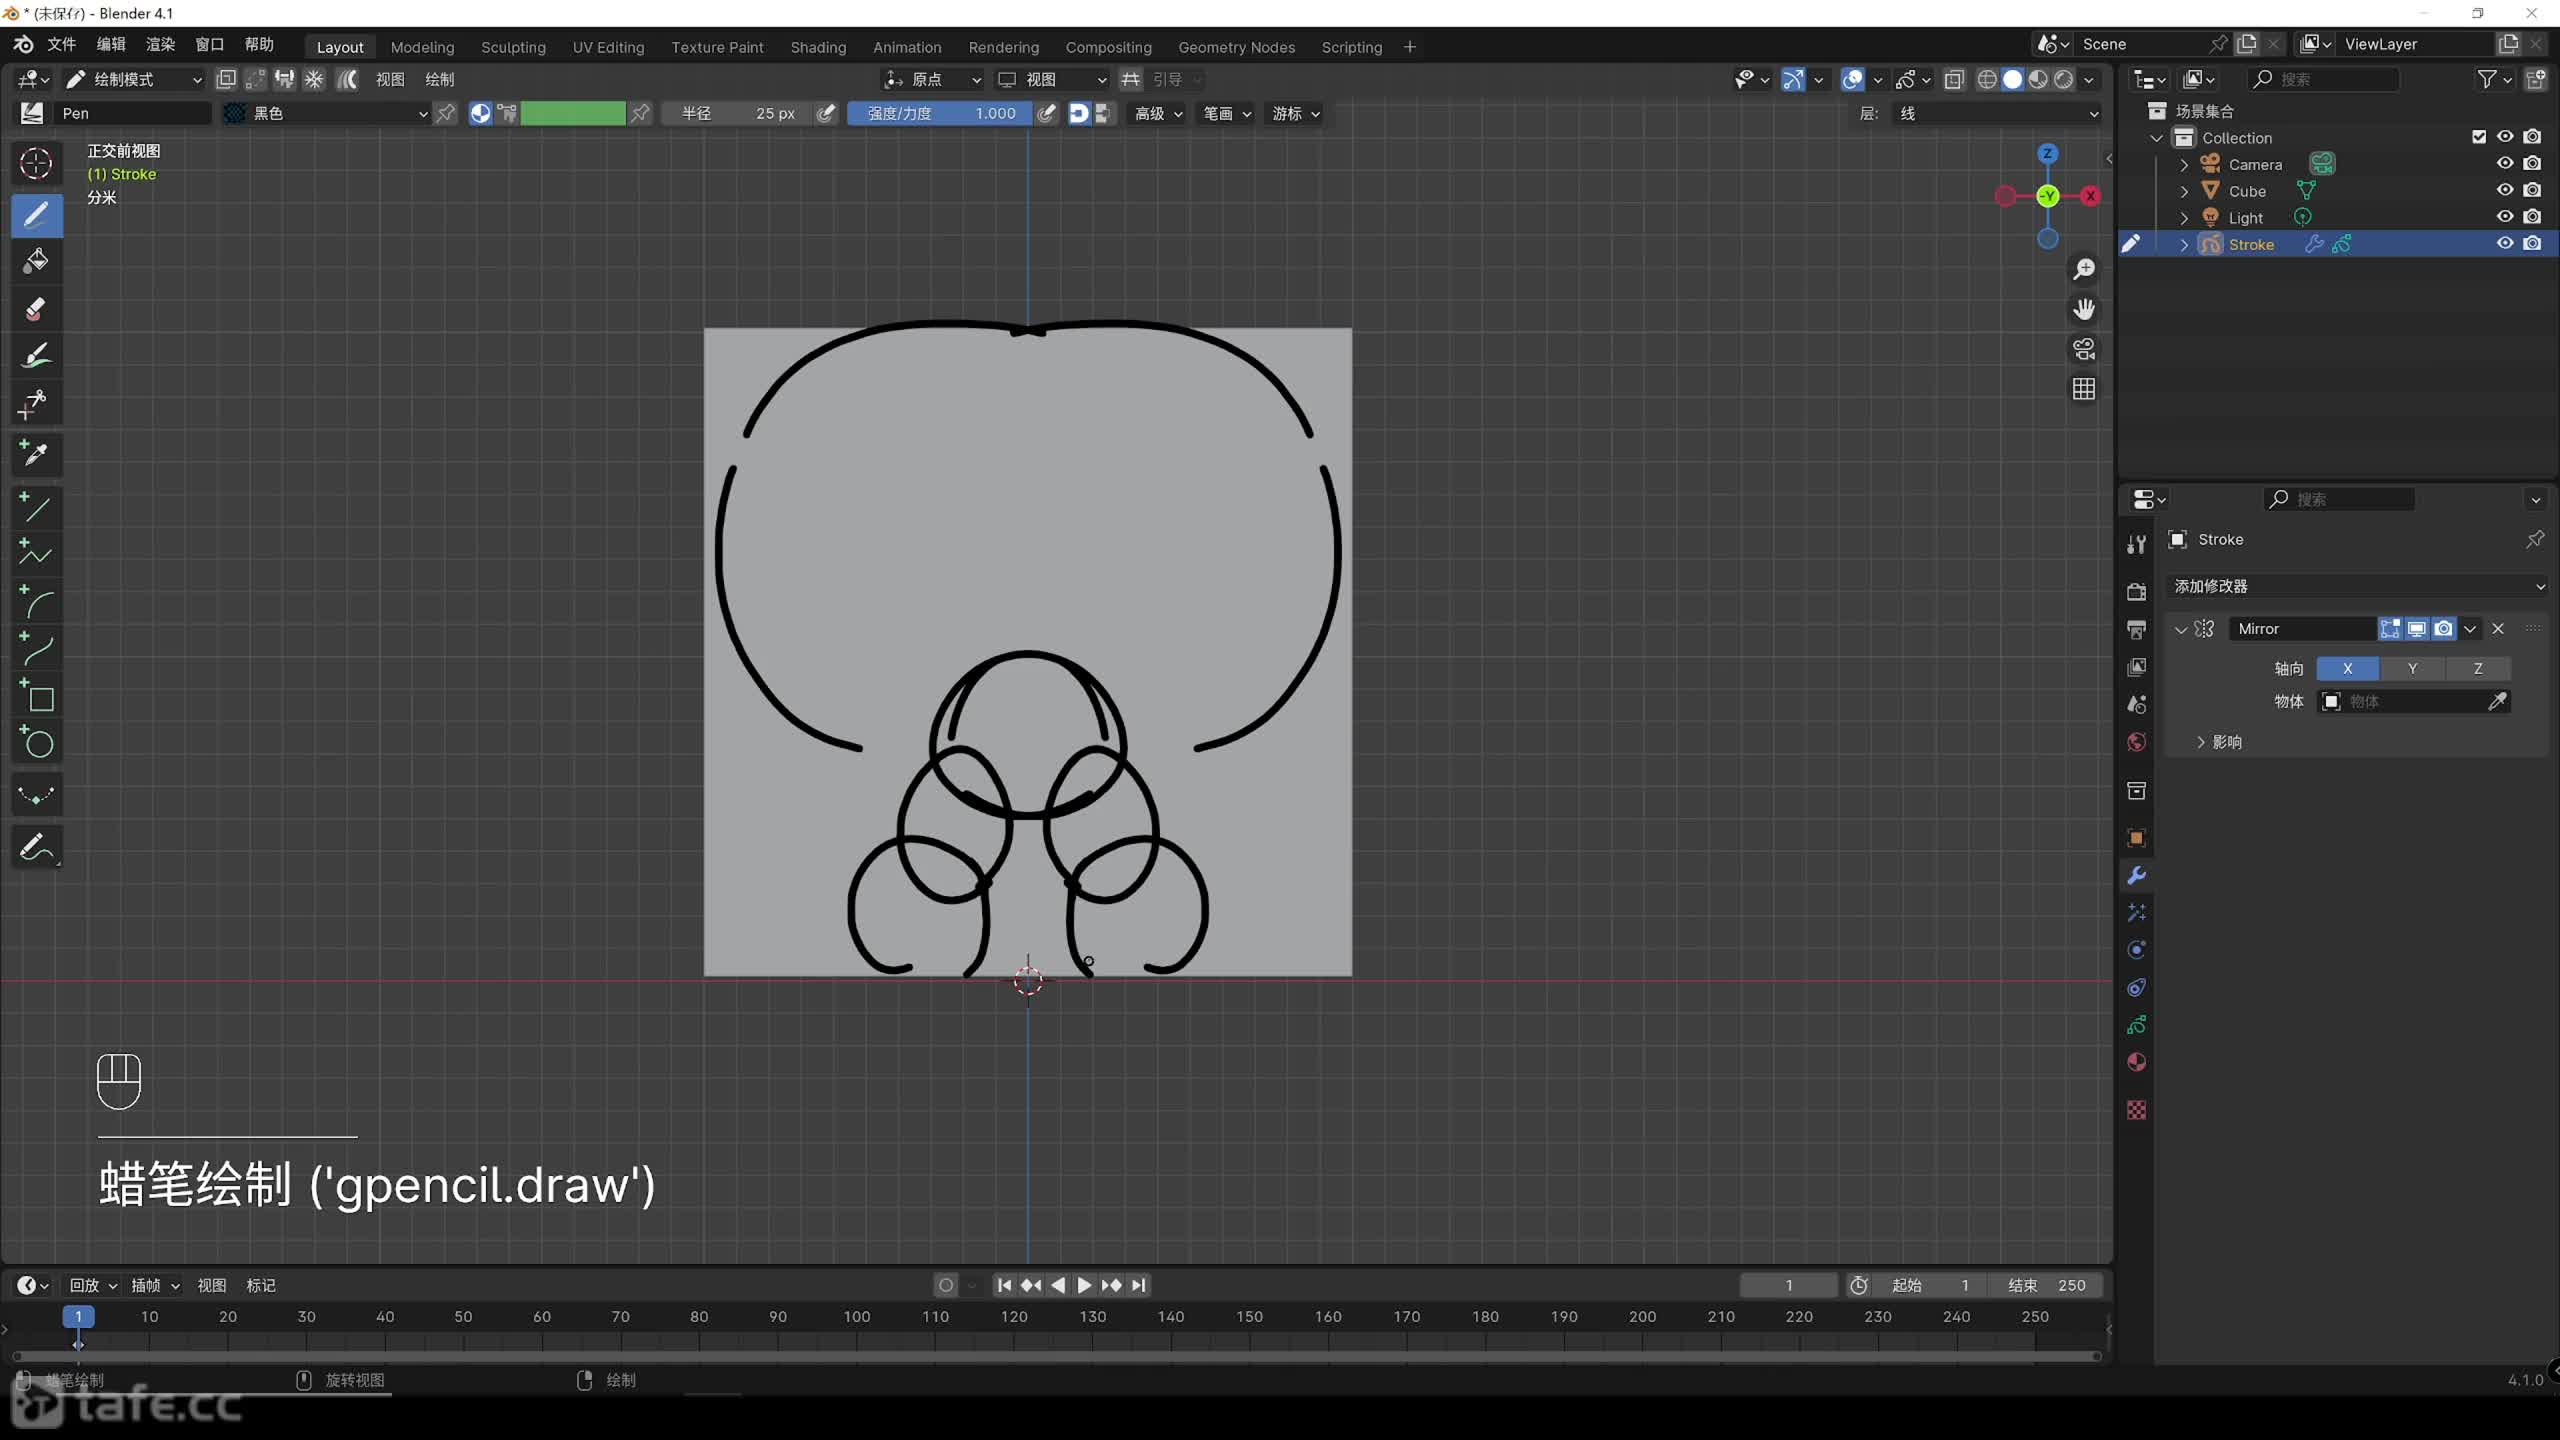This screenshot has height=1440, width=2560.
Task: Open the 笔画 stroke settings dropdown
Action: pos(1227,114)
